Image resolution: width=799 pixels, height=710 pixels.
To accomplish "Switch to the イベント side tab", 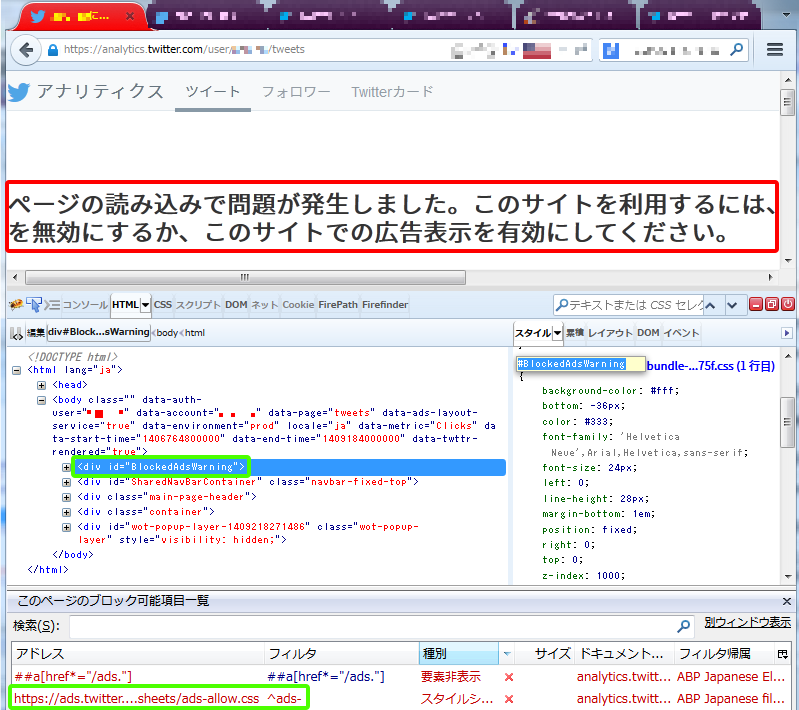I will [681, 333].
